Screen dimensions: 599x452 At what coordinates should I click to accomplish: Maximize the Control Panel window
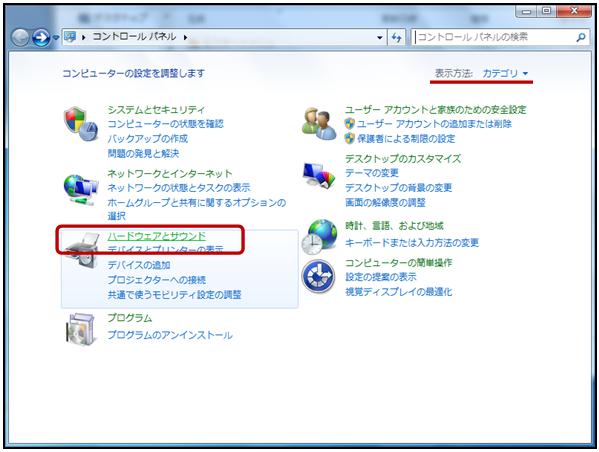click(547, 11)
